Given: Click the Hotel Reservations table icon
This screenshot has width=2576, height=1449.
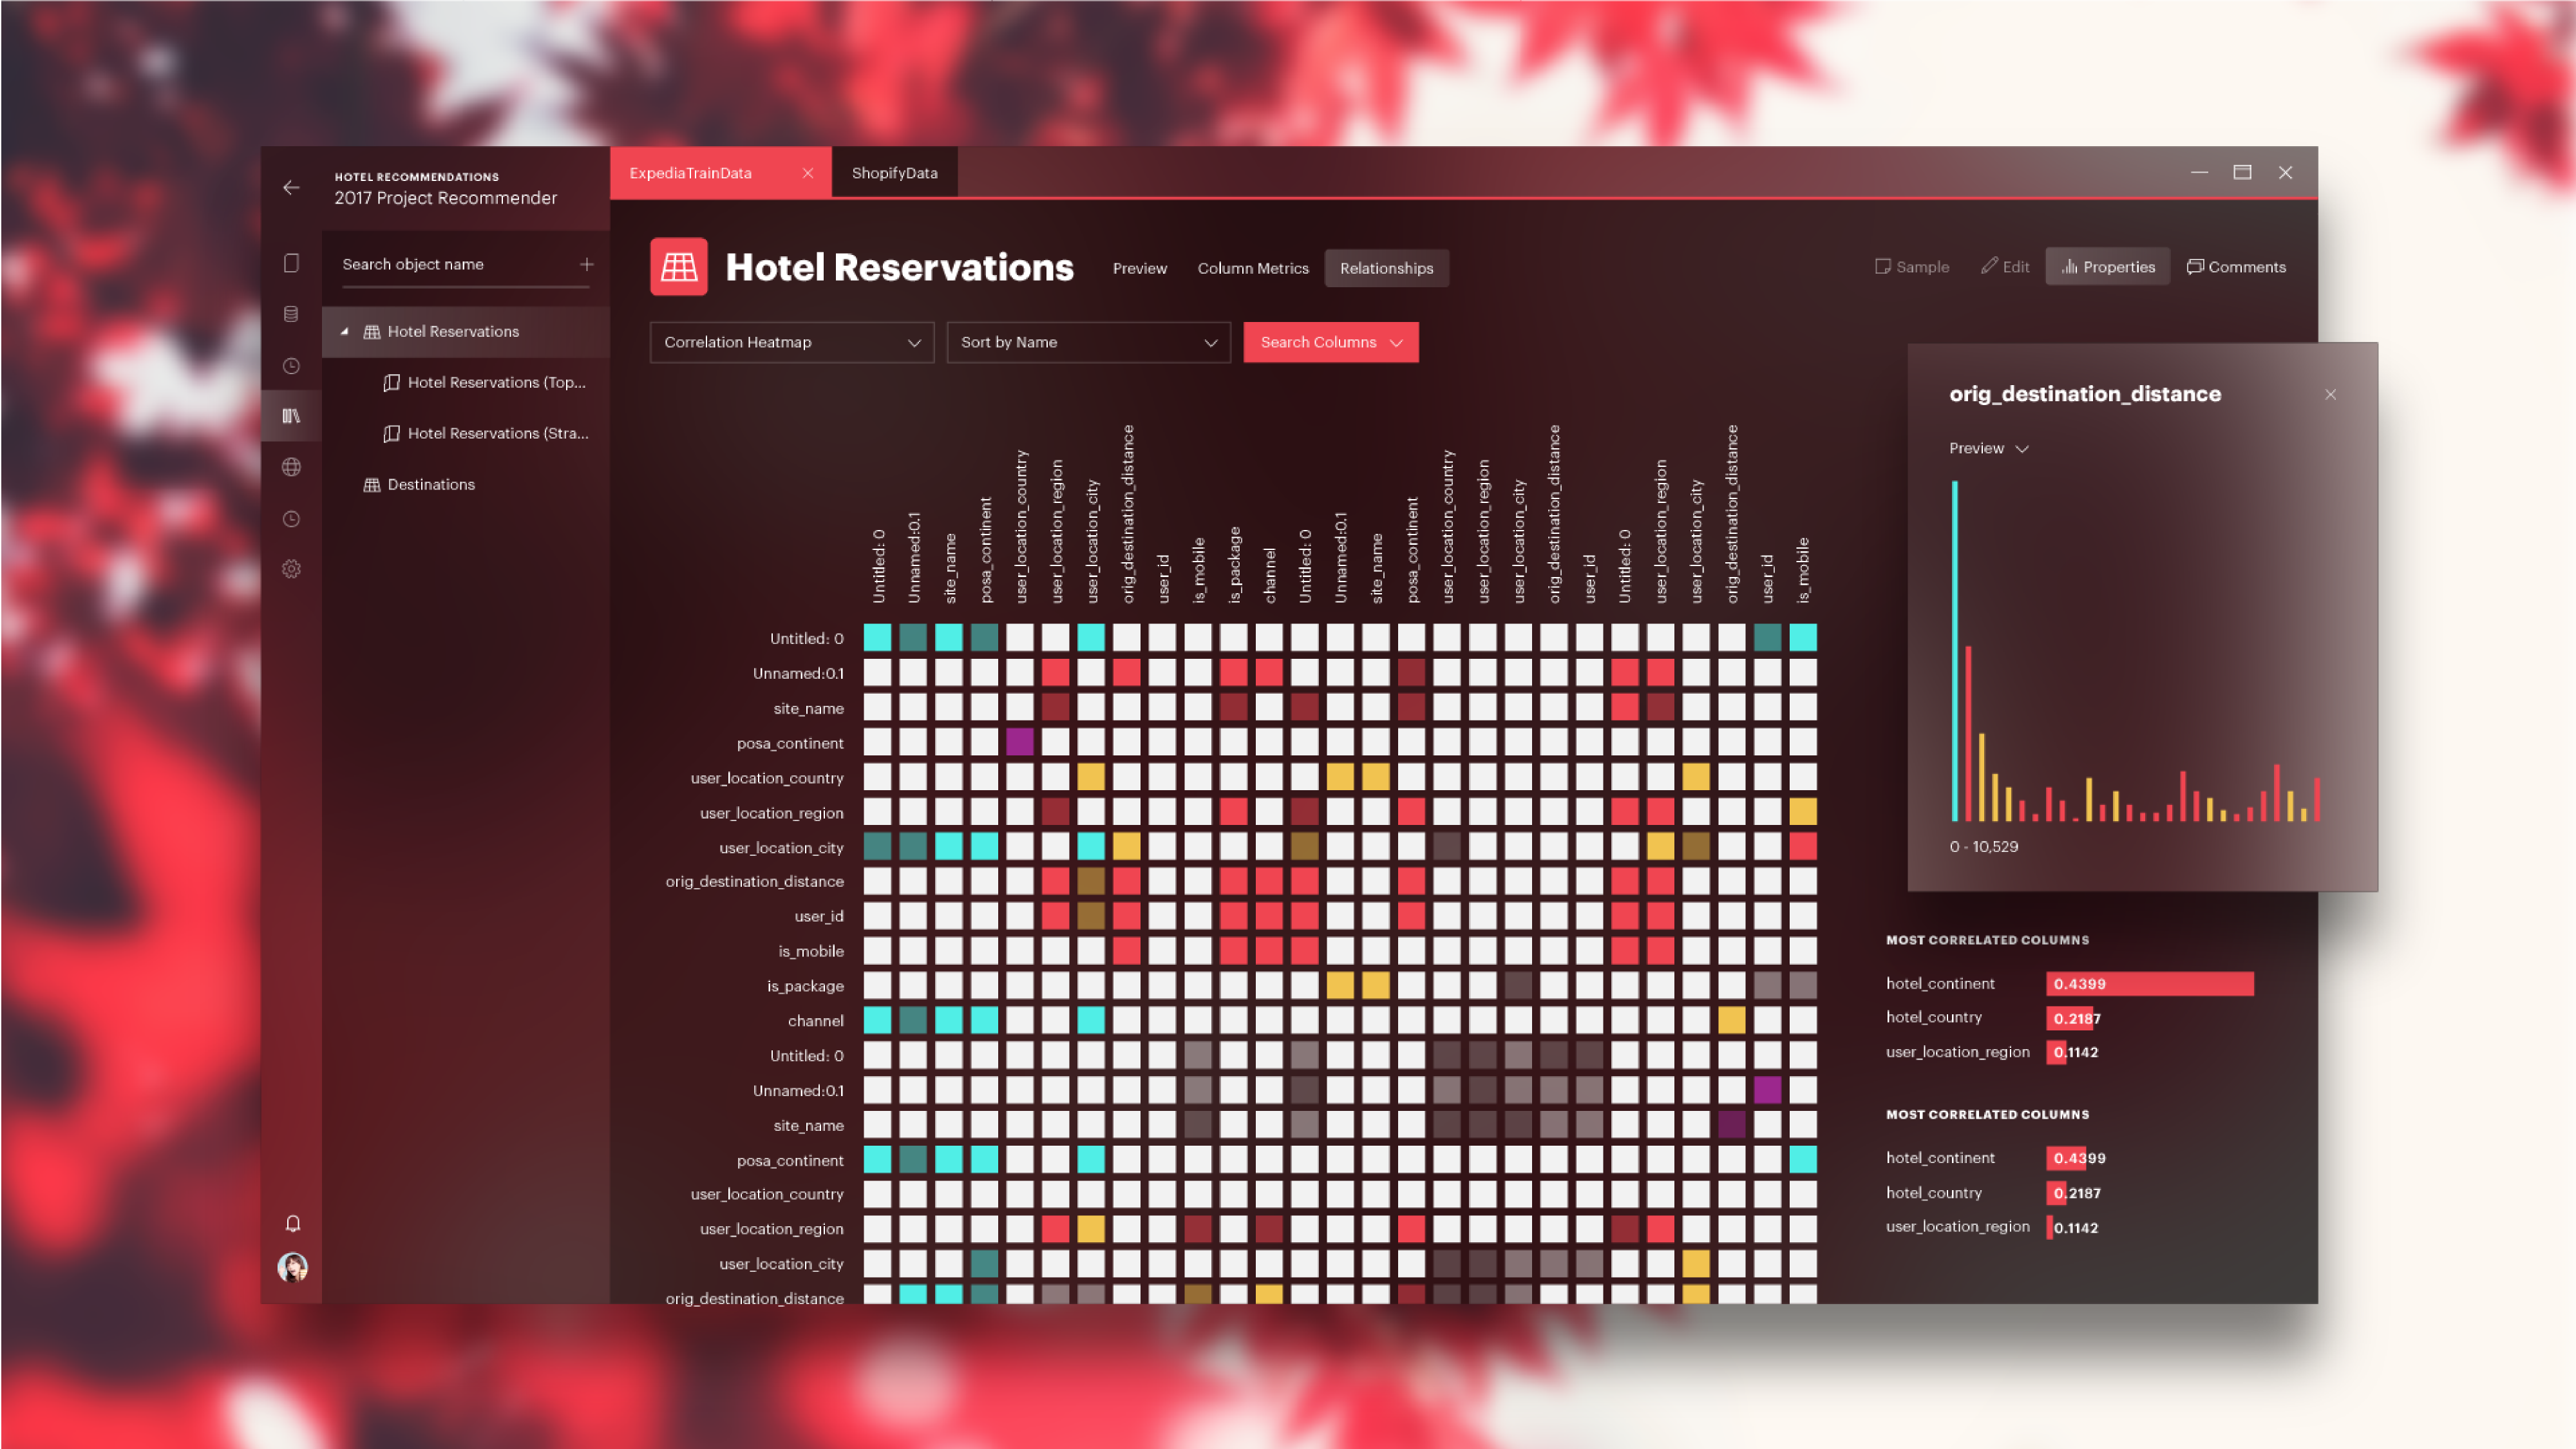Looking at the screenshot, I should click(679, 267).
